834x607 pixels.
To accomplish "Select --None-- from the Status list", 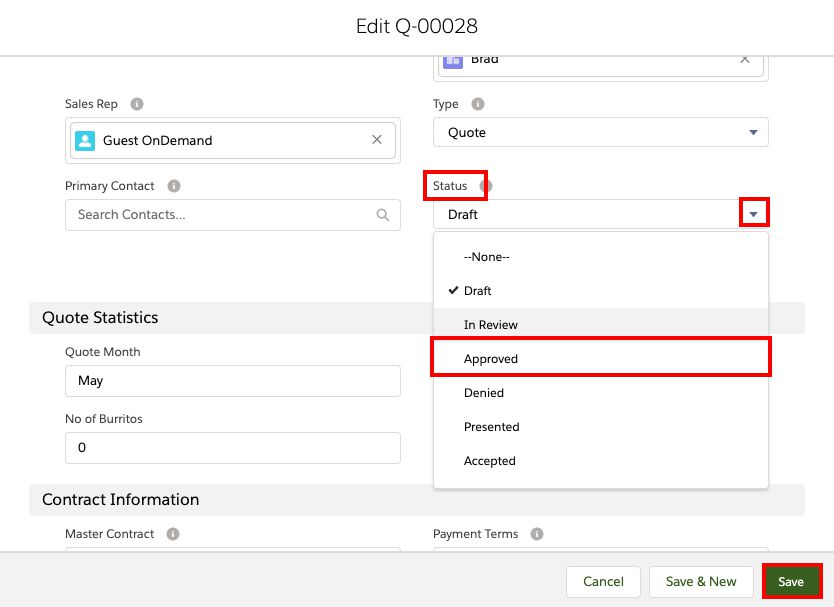I will point(488,257).
